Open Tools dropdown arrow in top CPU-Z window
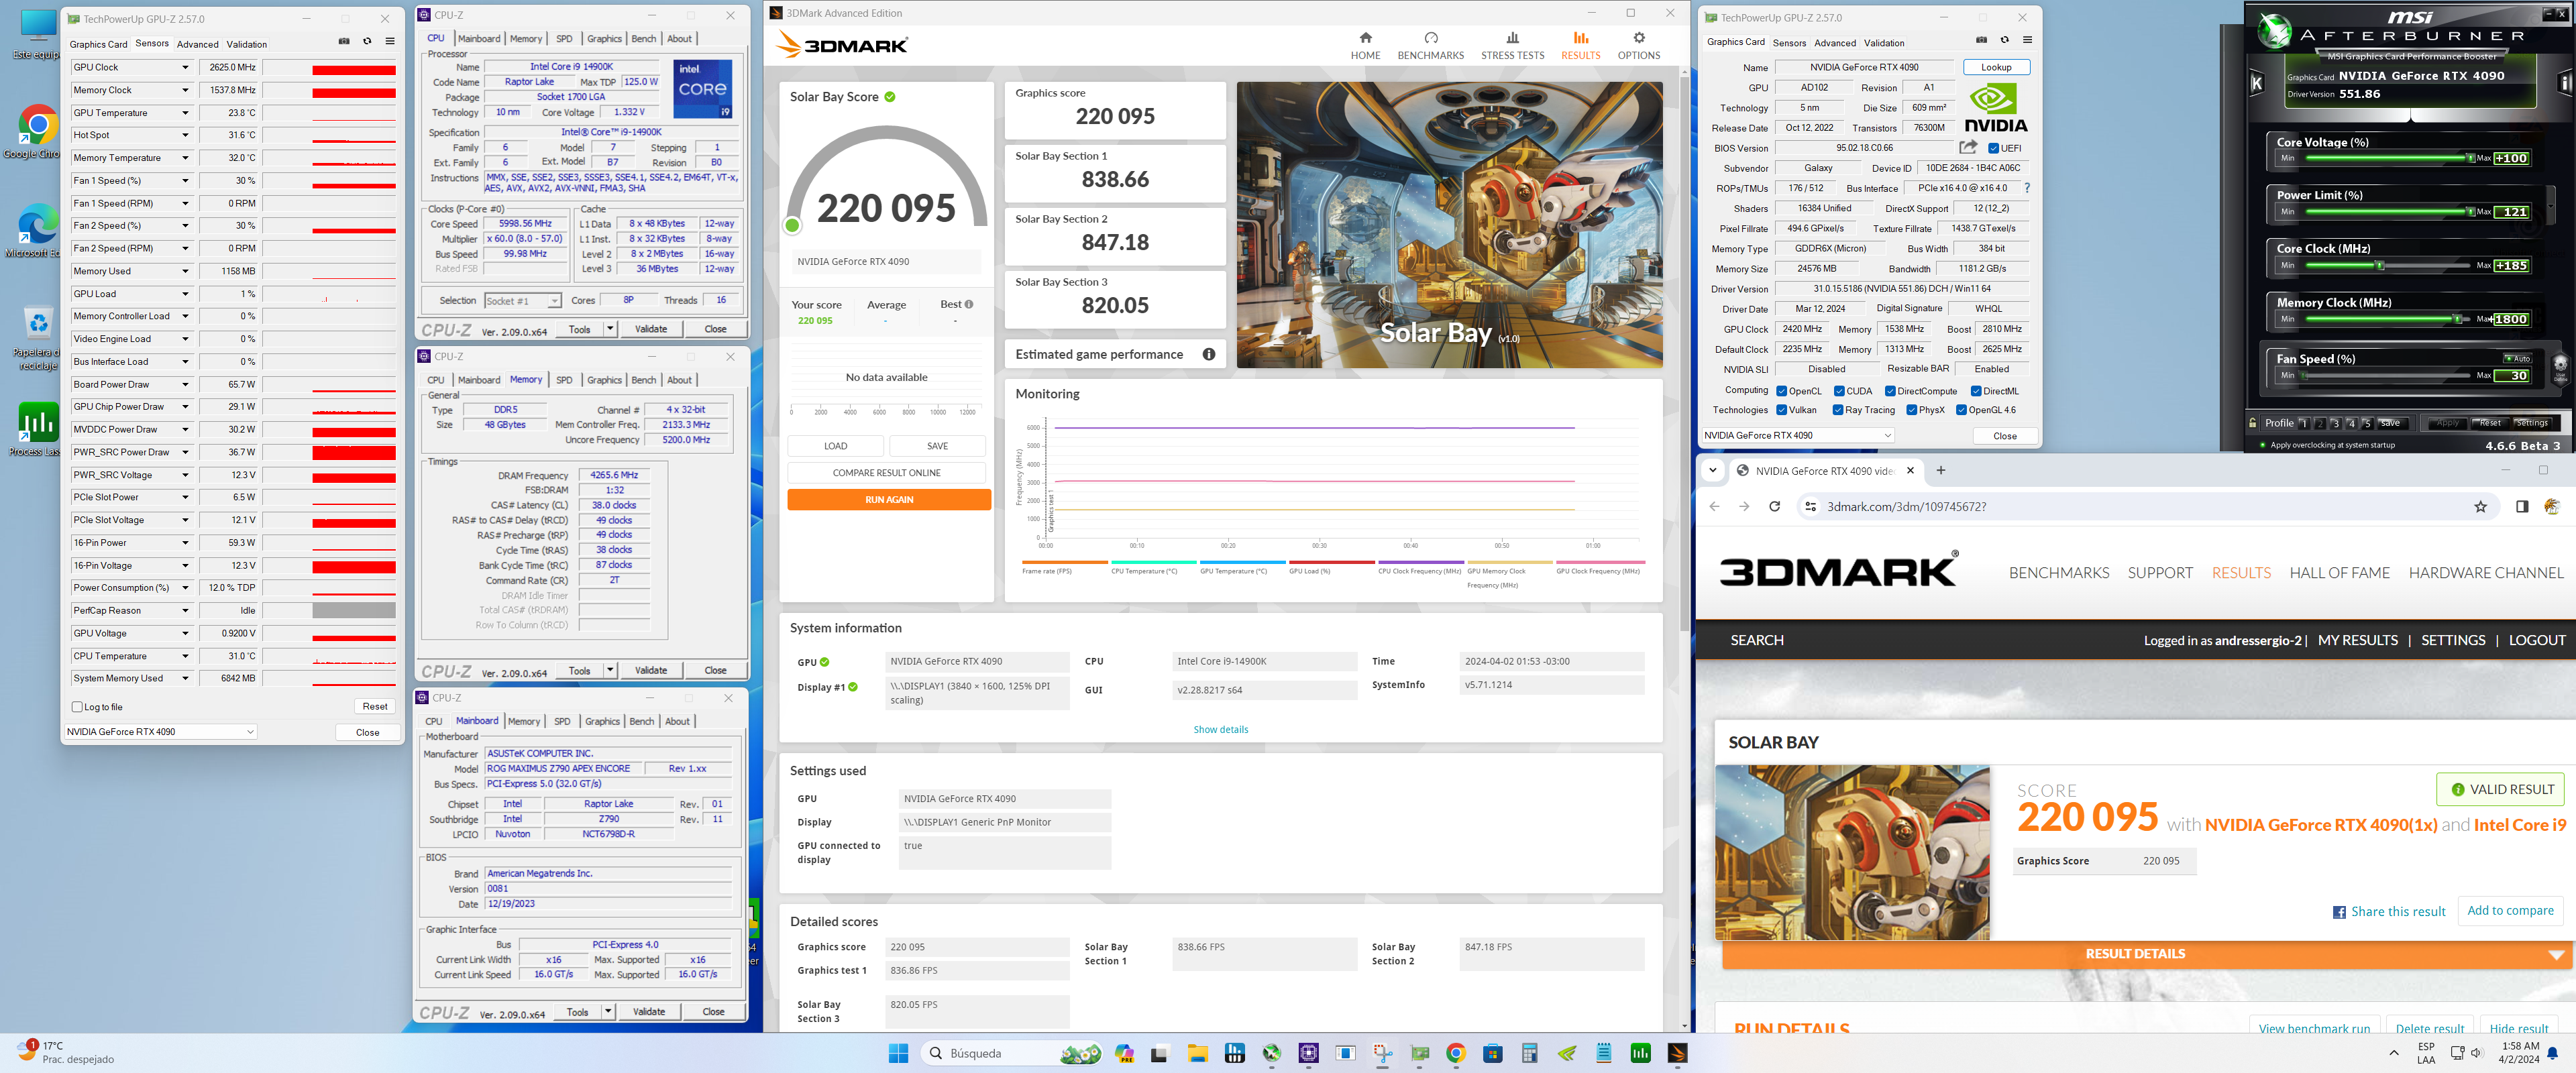Image resolution: width=2576 pixels, height=1073 pixels. 610,329
